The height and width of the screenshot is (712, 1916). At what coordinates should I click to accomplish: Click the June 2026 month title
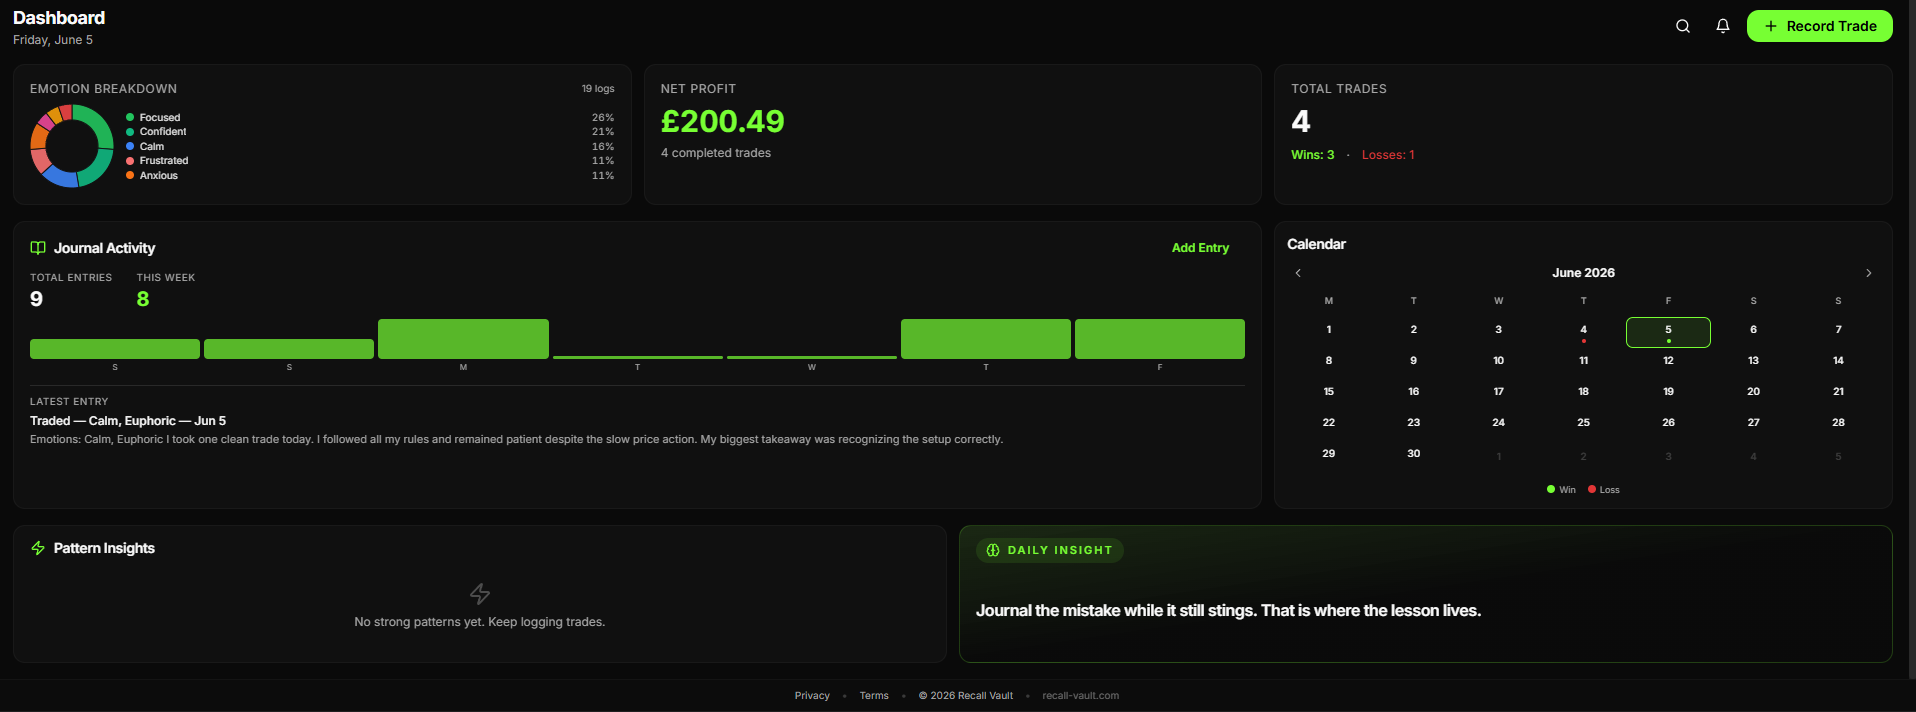click(x=1583, y=273)
